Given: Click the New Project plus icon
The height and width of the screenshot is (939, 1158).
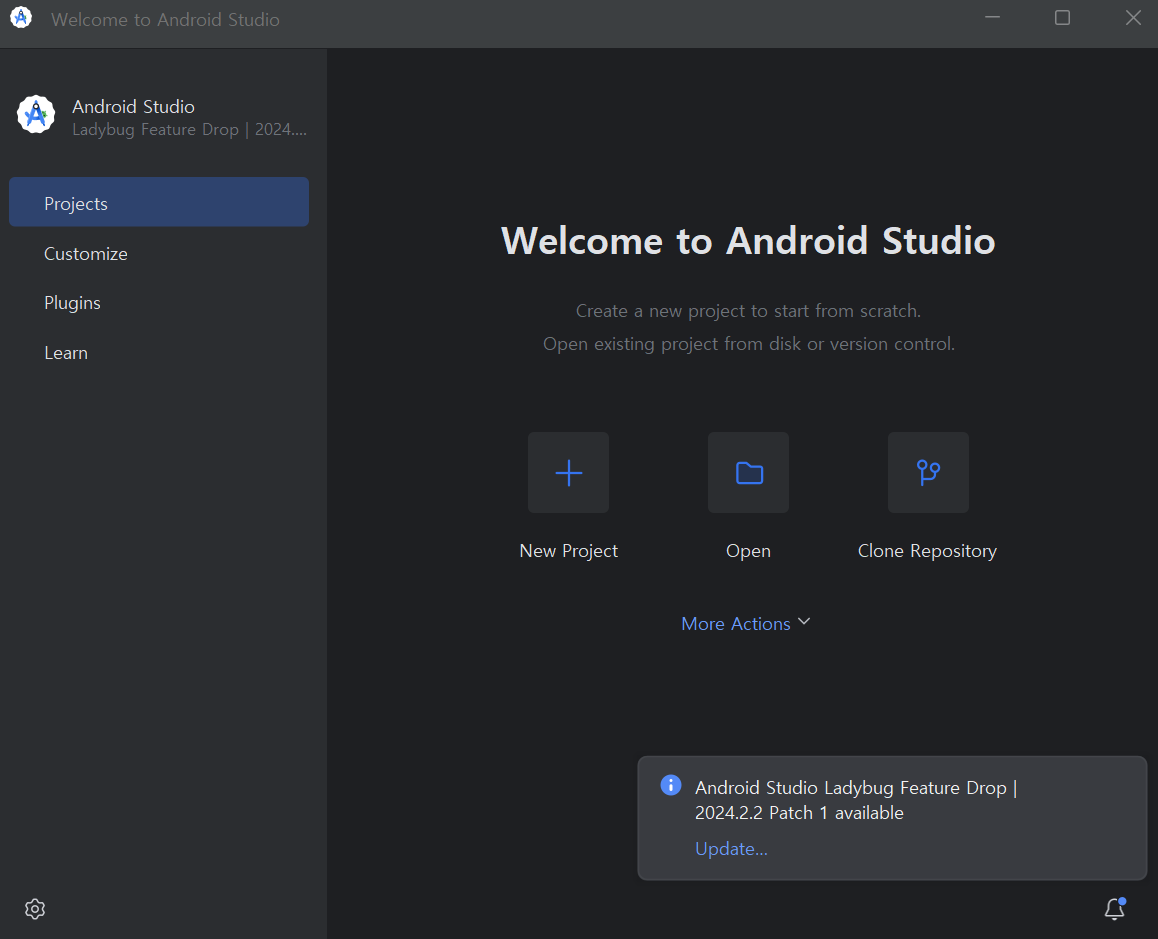Looking at the screenshot, I should point(568,473).
